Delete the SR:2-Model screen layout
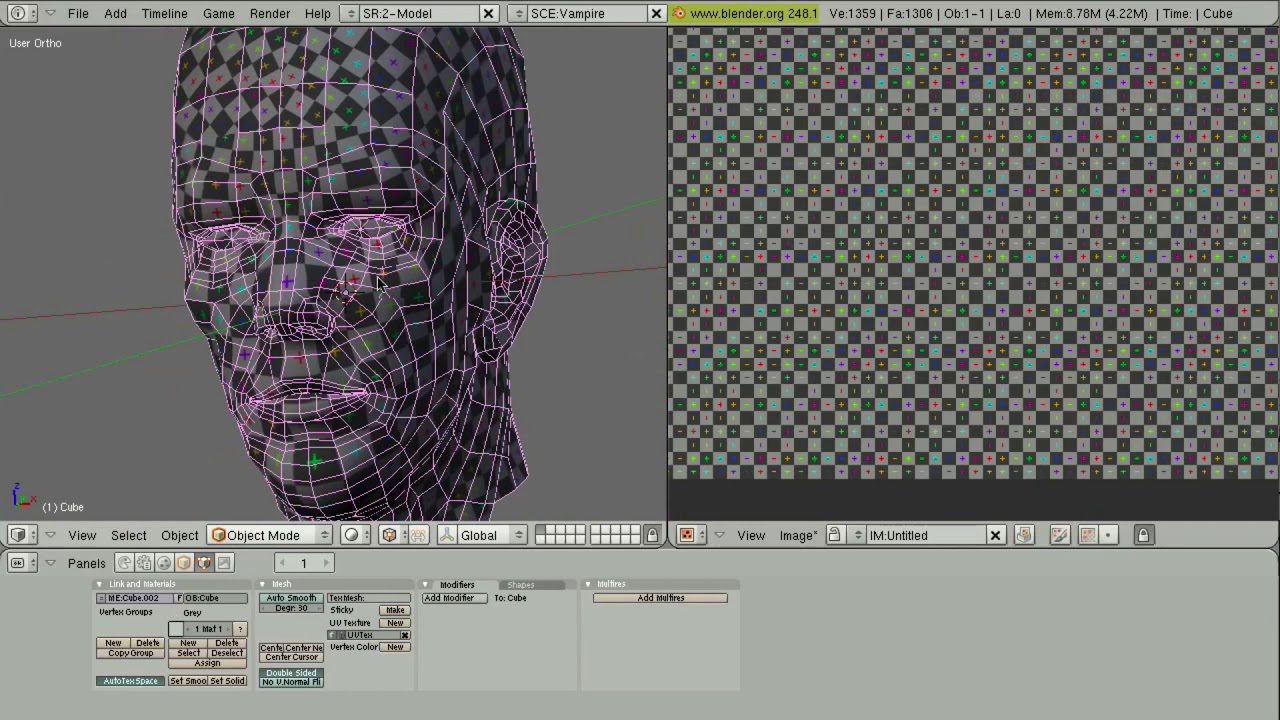This screenshot has height=720, width=1280. (x=488, y=14)
